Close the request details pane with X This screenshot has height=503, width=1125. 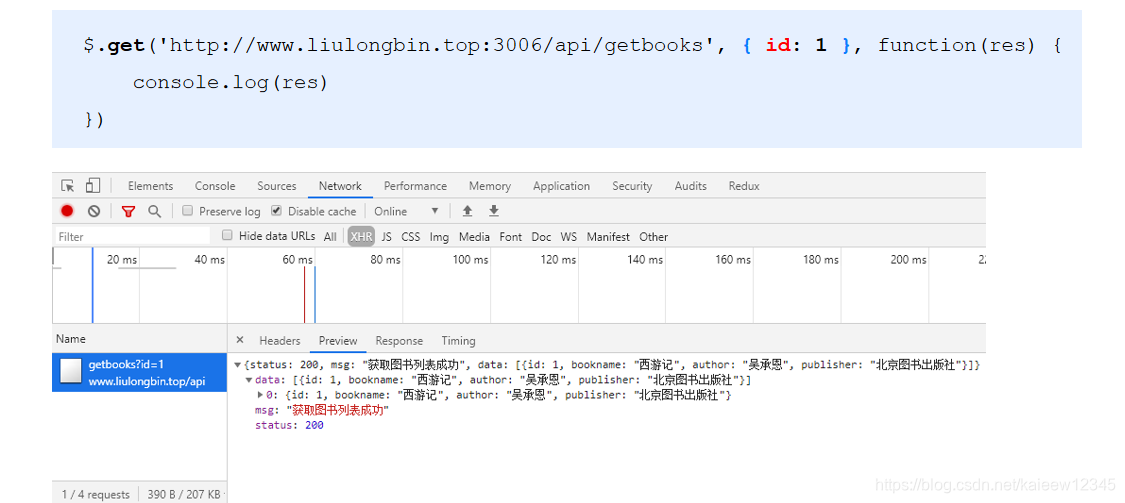click(x=240, y=340)
